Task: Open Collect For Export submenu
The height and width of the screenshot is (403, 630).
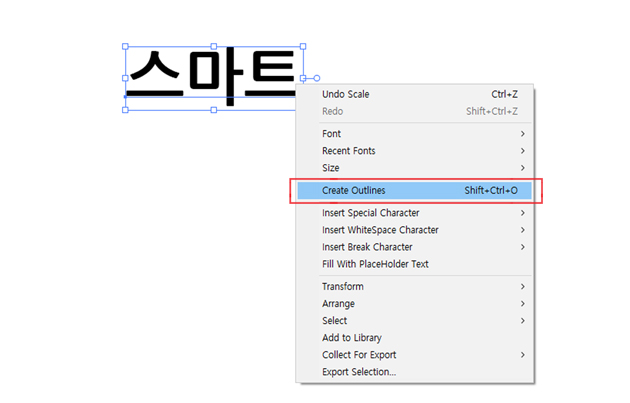Action: point(414,355)
